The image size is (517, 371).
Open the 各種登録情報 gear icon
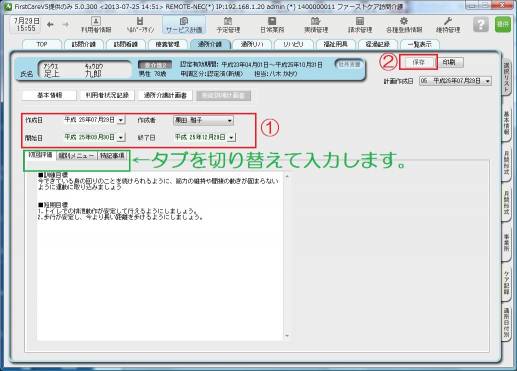(x=404, y=25)
